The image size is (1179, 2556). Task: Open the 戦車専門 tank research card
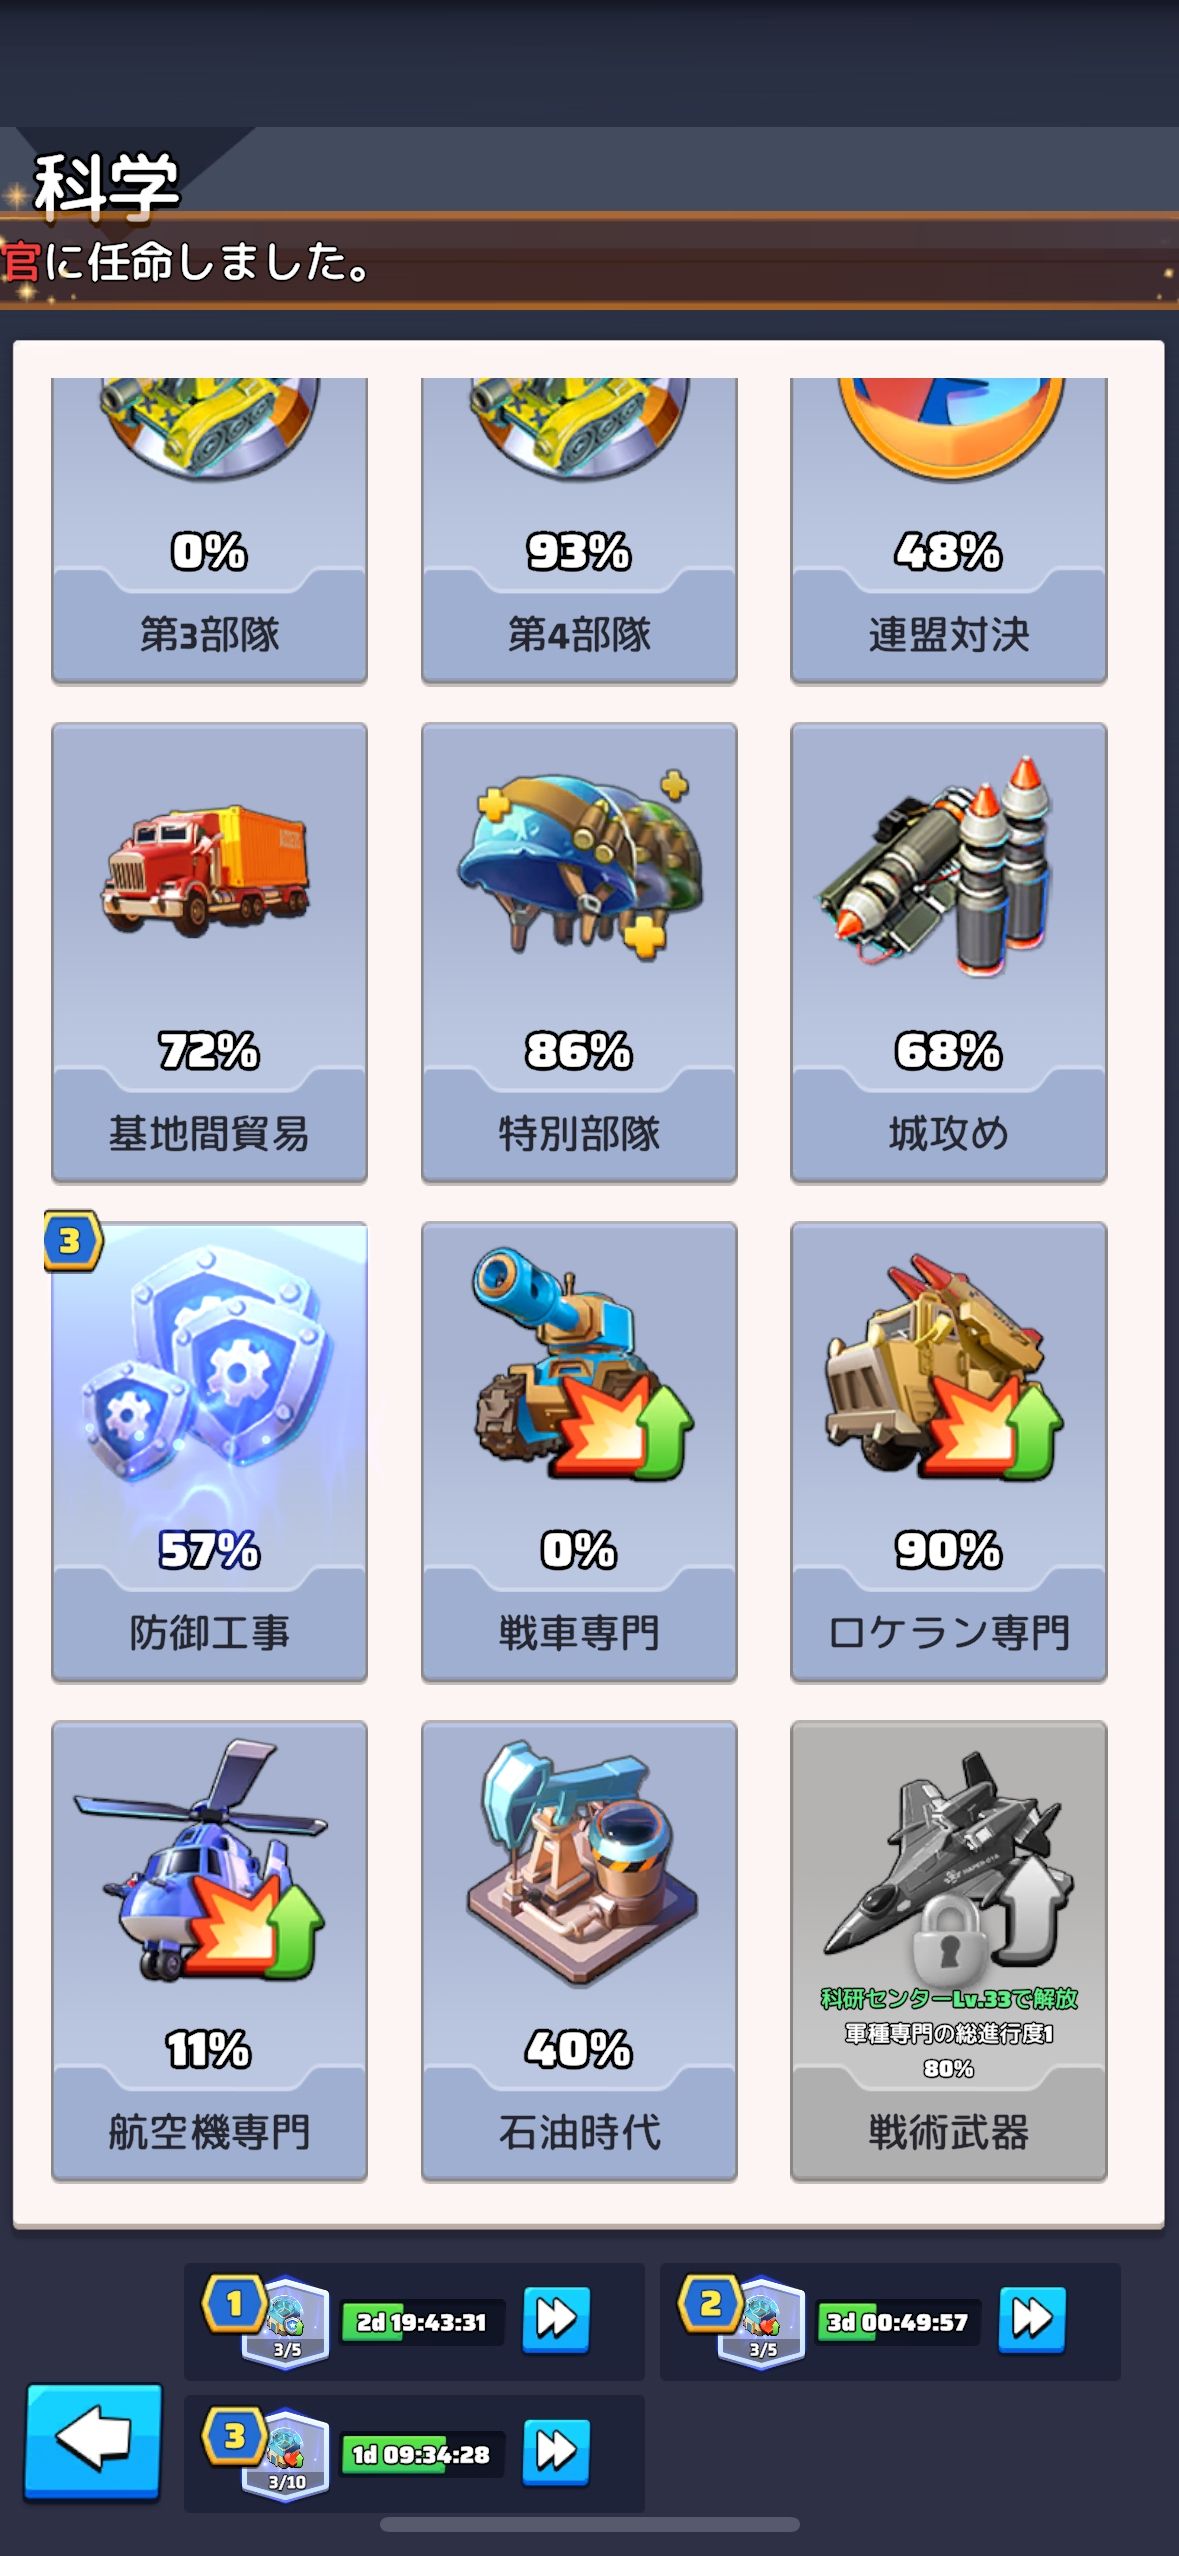(x=579, y=1451)
